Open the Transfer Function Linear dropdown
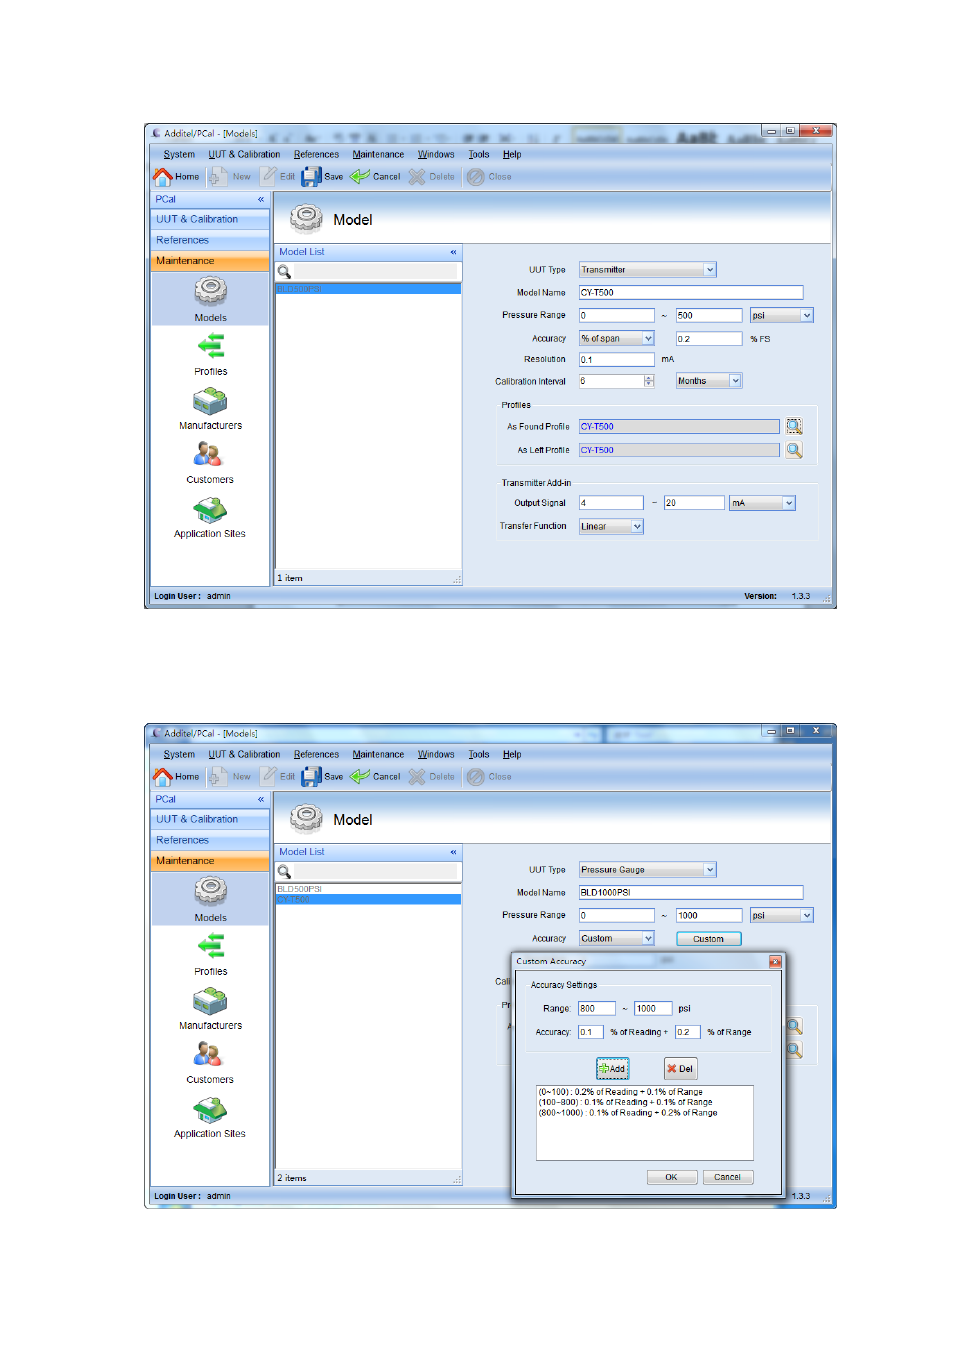Screen dimensions: 955x1350 click(637, 526)
